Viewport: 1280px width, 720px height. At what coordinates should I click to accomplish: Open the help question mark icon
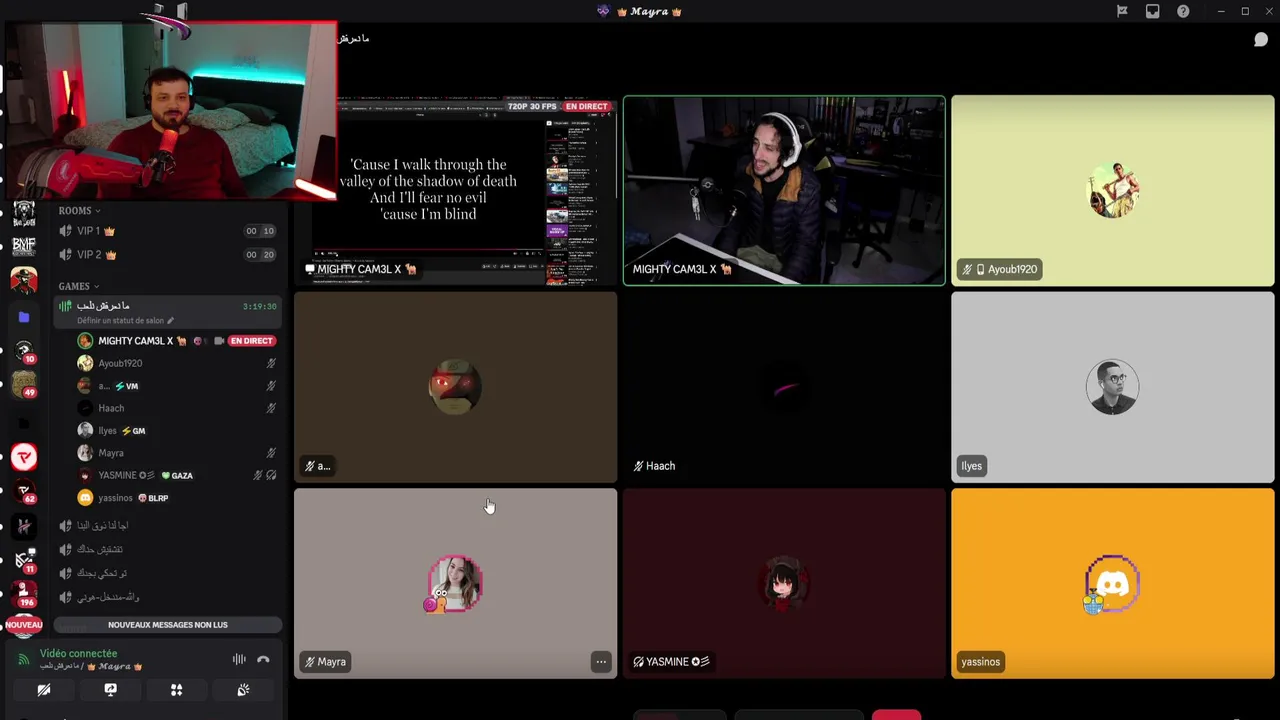[1183, 11]
